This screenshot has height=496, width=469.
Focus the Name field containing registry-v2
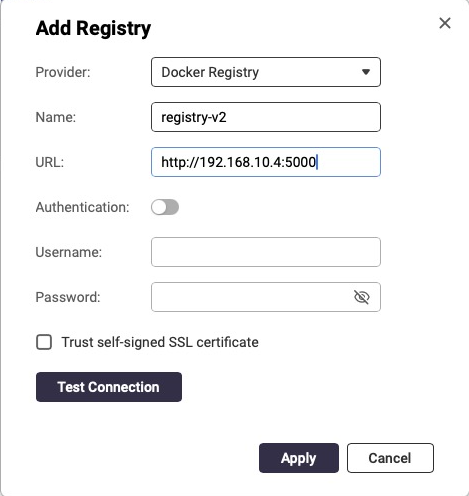point(266,117)
